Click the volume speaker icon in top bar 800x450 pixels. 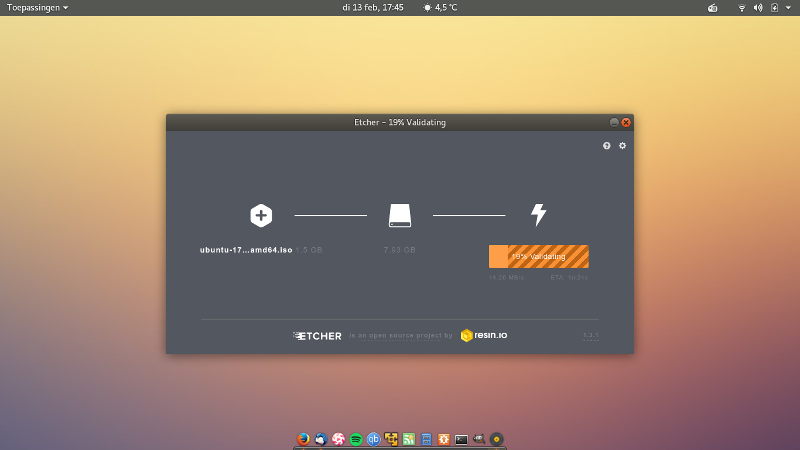point(758,8)
